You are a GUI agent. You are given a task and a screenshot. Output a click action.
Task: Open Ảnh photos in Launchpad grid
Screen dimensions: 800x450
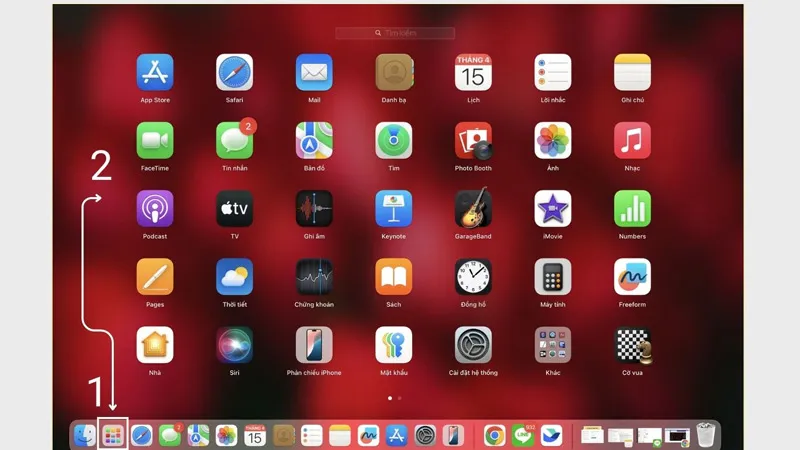click(553, 140)
